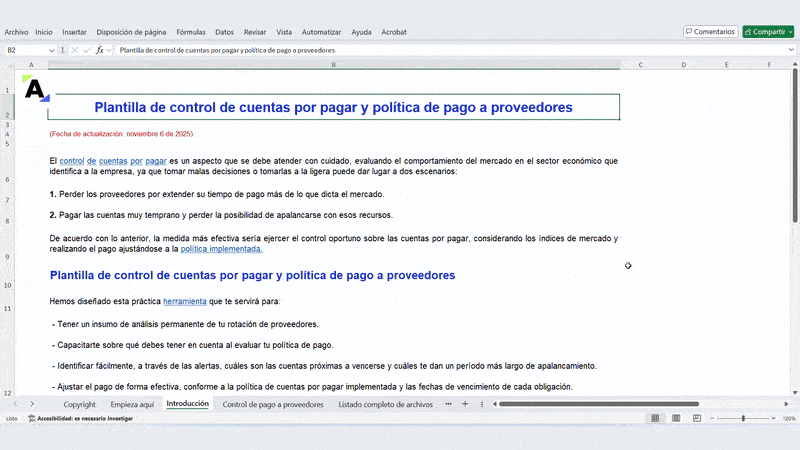
Task: Open the Fórmulas ribbon tab
Action: coord(190,32)
